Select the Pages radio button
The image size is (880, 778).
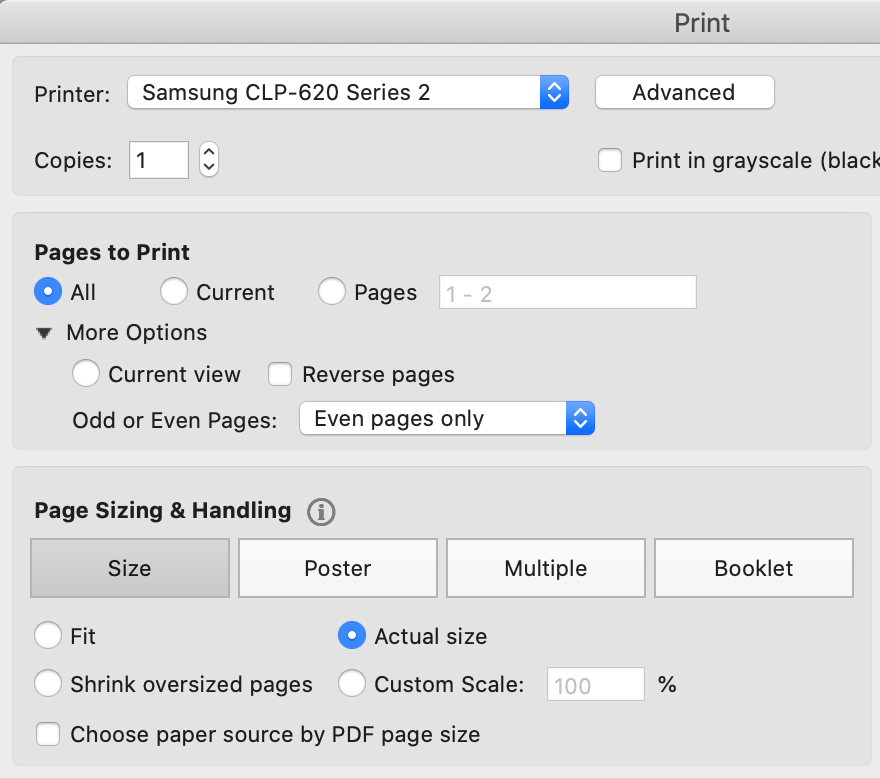330,292
